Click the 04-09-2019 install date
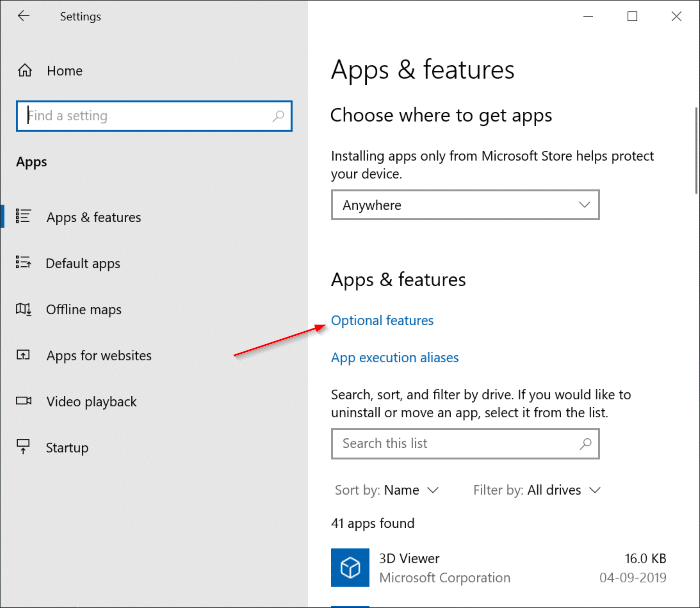Viewport: 700px width, 608px height. (633, 578)
